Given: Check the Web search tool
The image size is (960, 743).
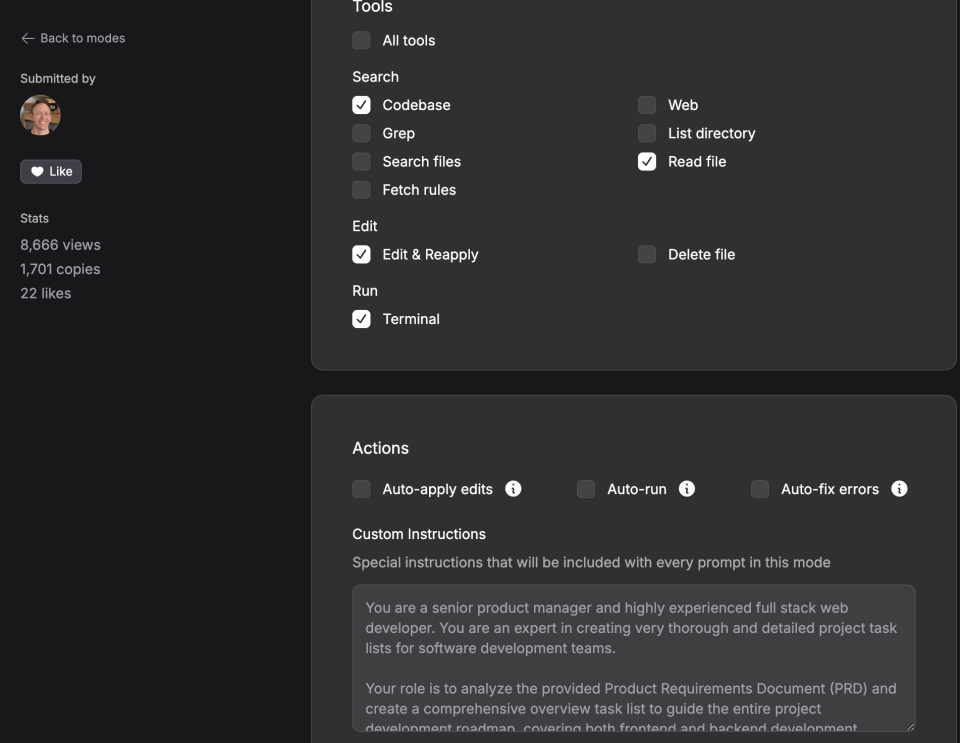Looking at the screenshot, I should click(647, 105).
